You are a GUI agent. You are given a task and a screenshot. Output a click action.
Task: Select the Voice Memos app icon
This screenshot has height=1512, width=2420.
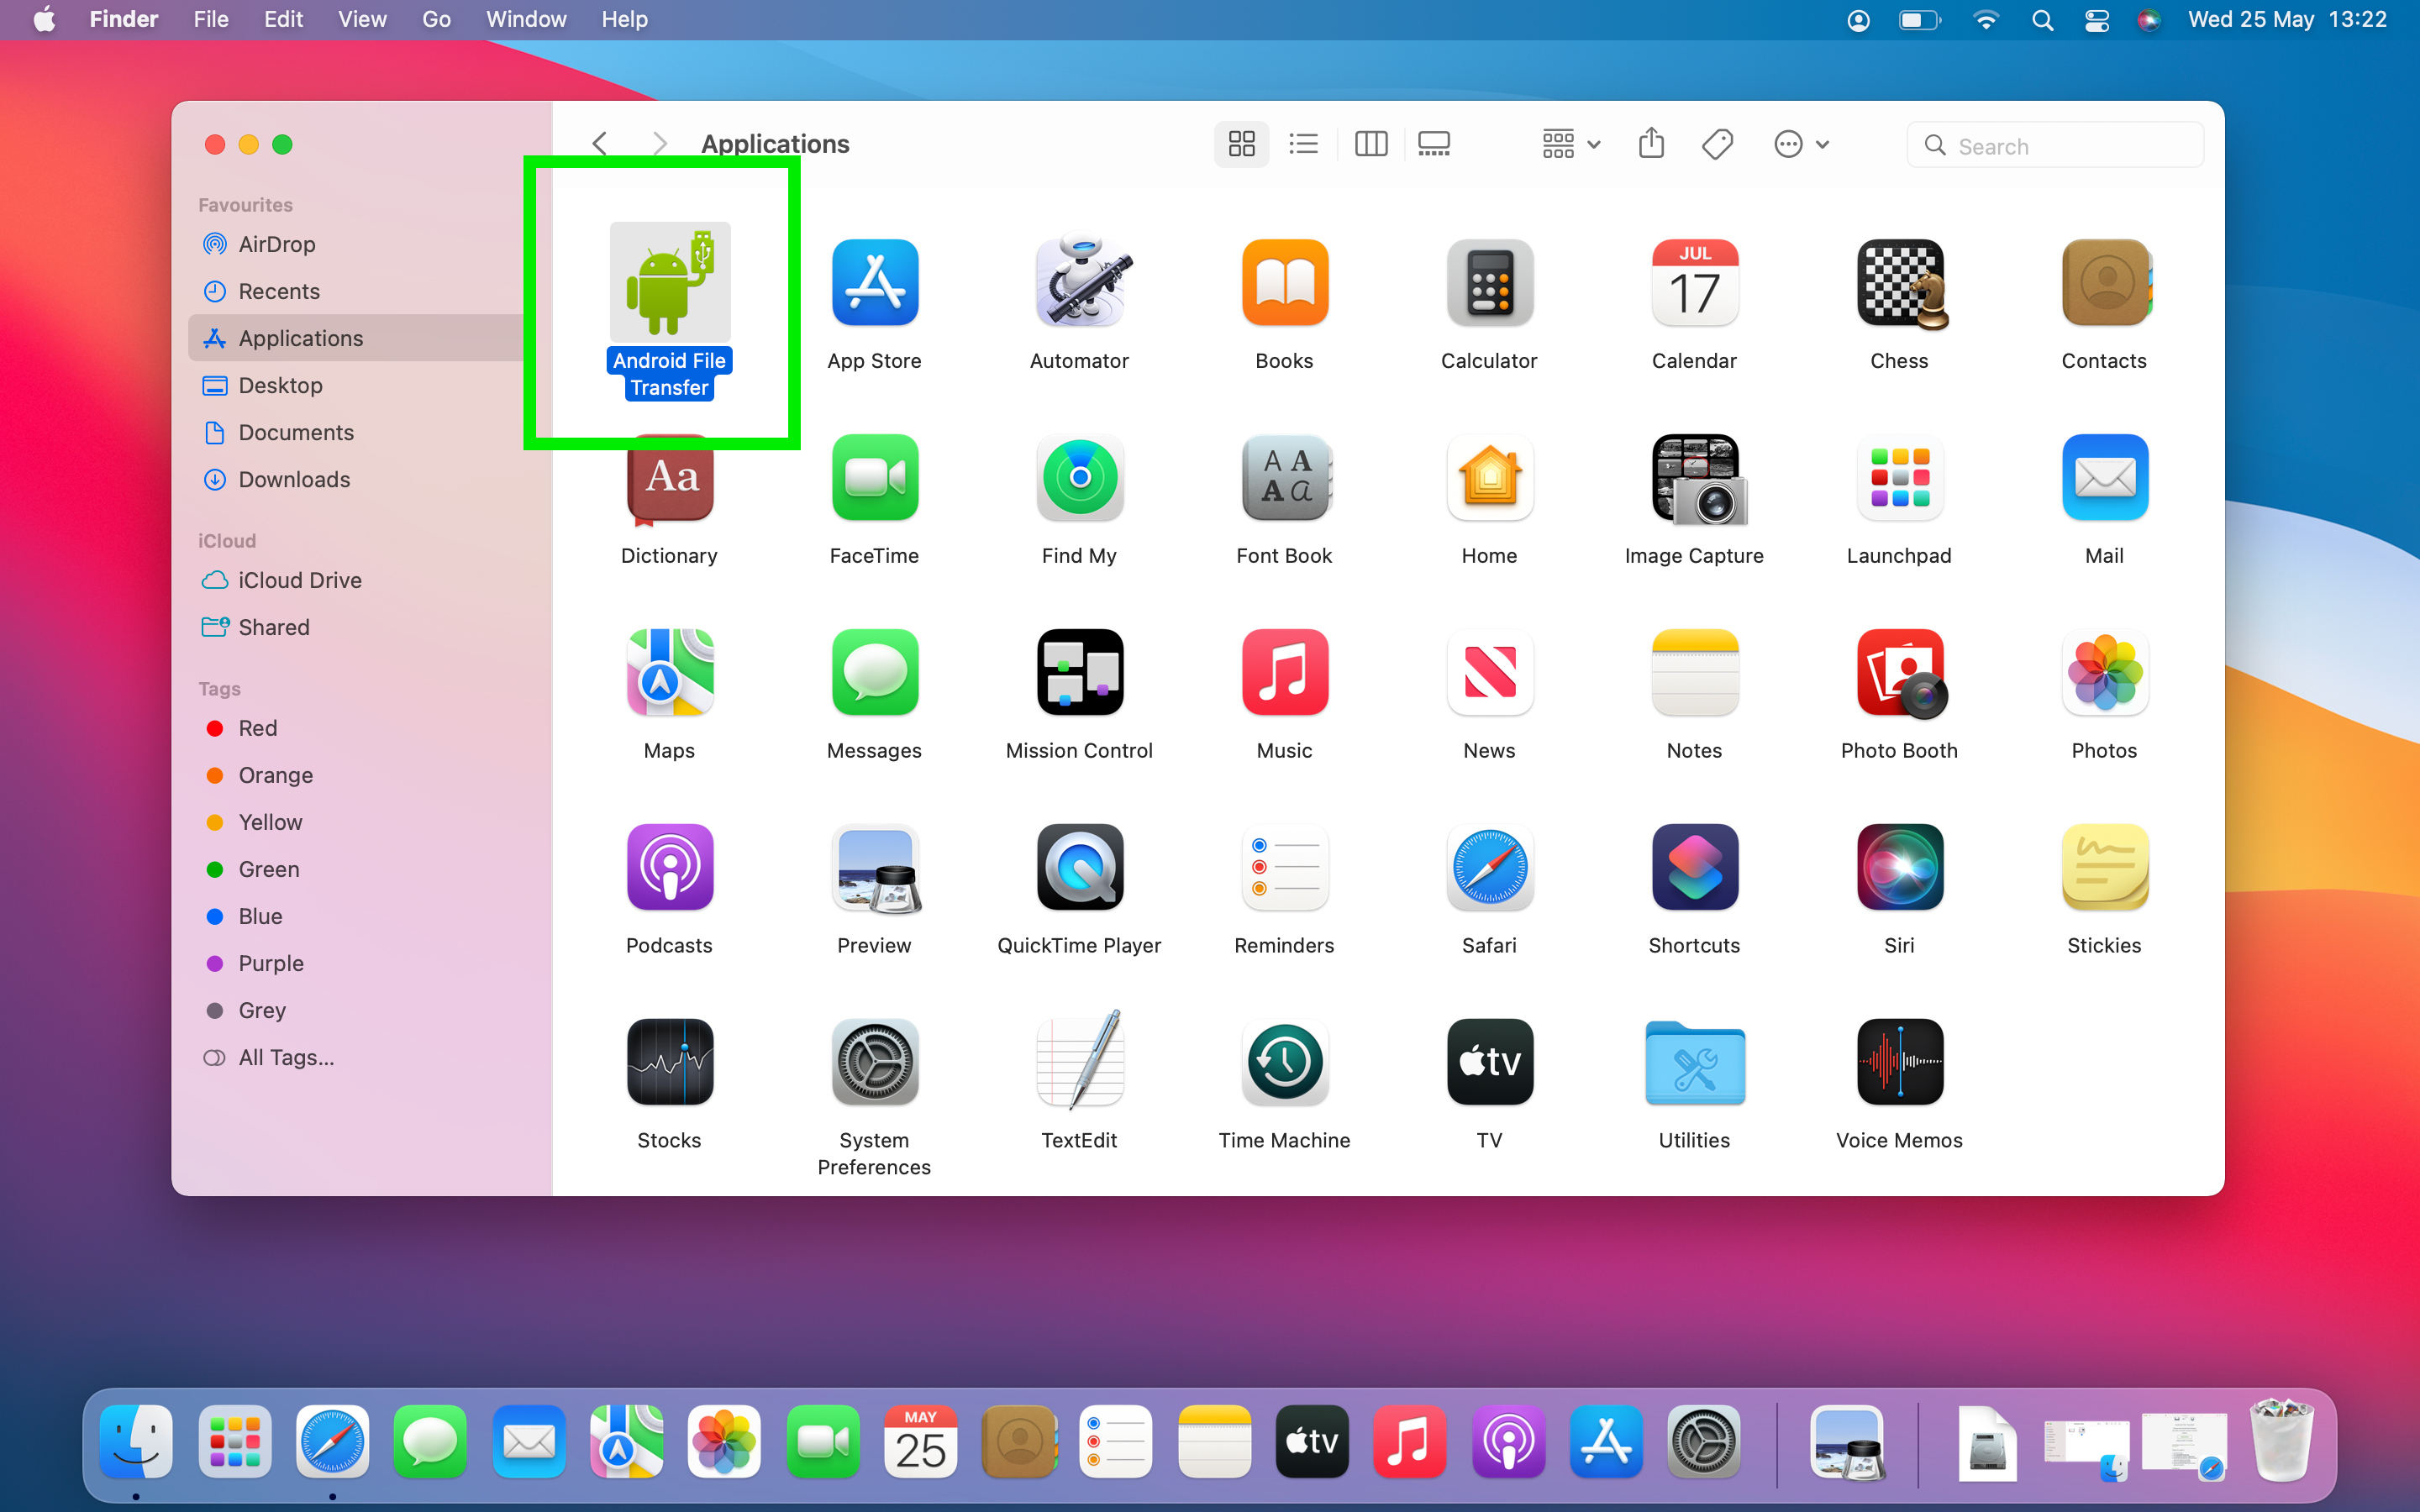1900,1063
